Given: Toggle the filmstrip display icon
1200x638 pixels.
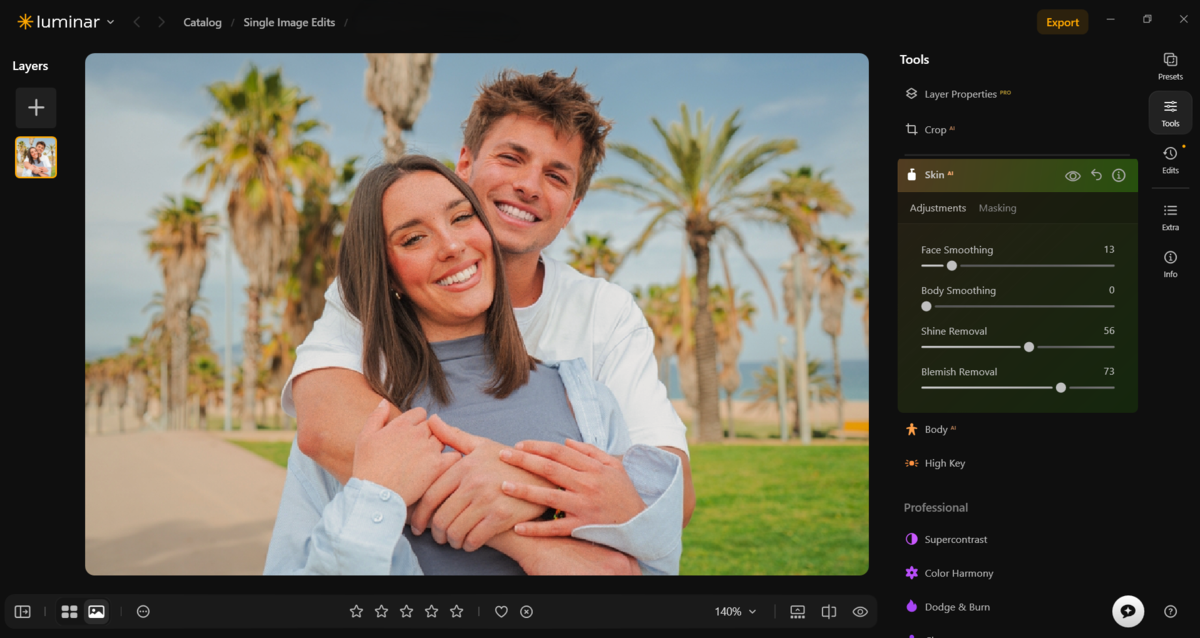Looking at the screenshot, I should [x=797, y=611].
